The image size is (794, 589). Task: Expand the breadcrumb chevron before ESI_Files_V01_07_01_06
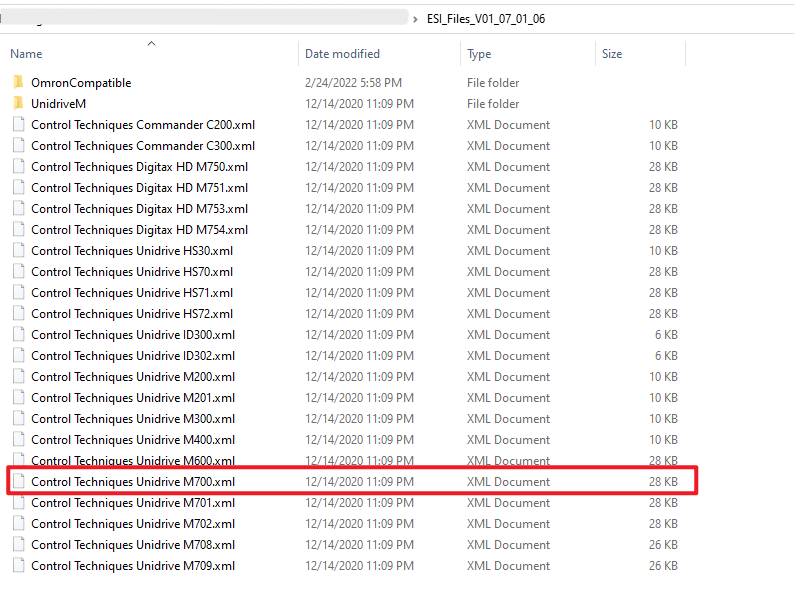[x=415, y=19]
